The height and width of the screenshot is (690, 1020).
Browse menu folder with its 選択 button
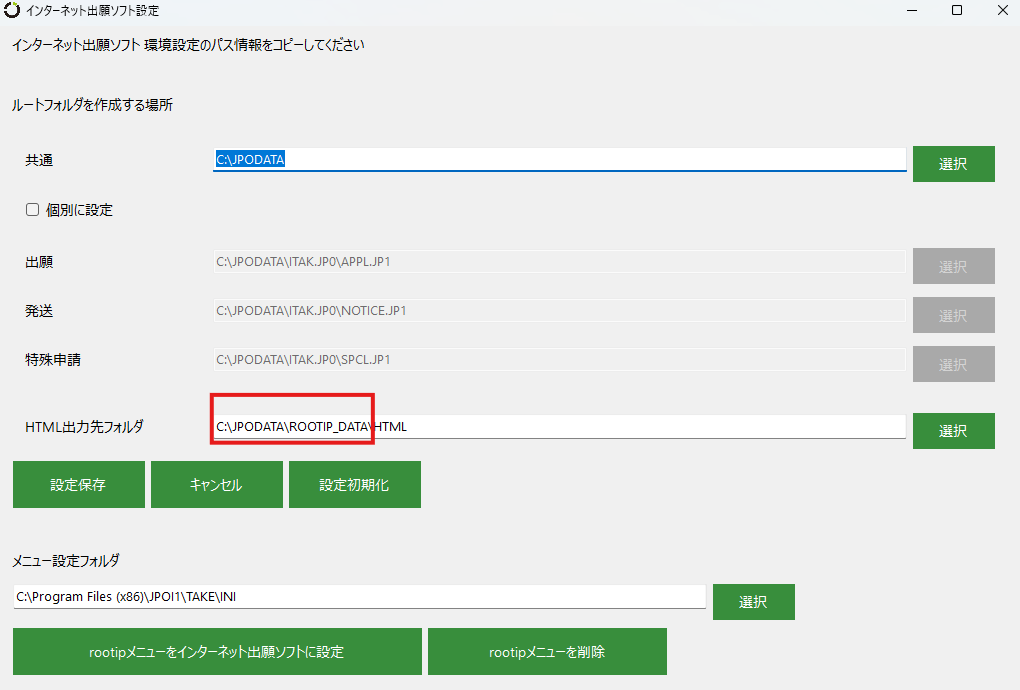click(753, 602)
